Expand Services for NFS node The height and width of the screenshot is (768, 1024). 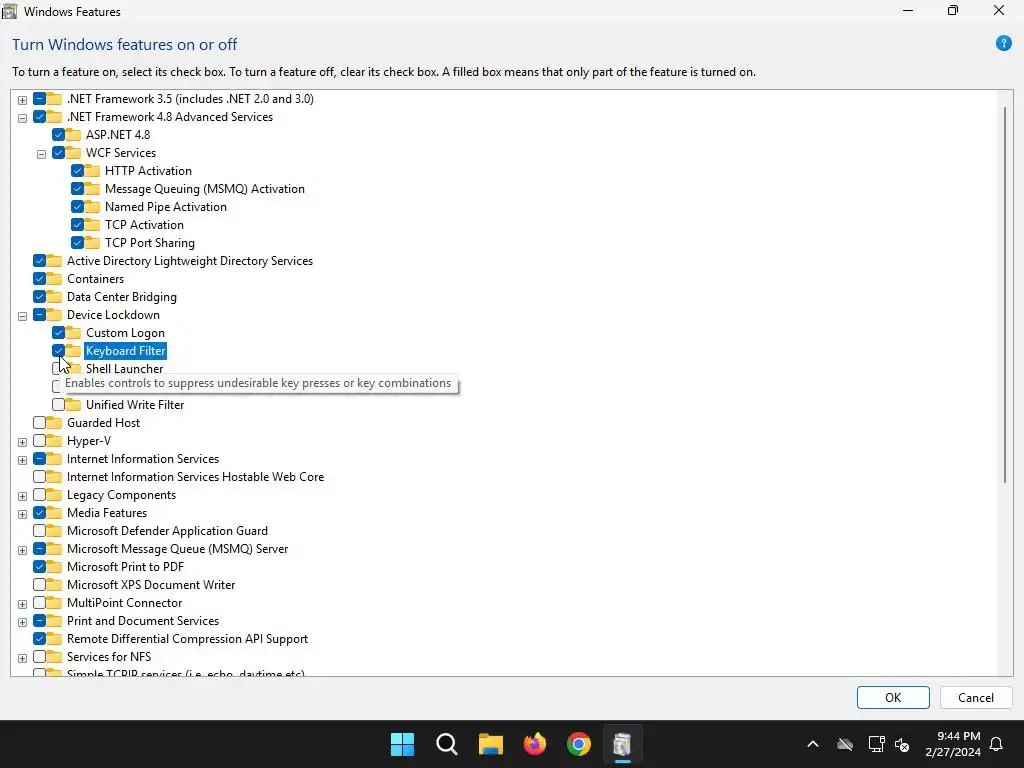coord(22,658)
